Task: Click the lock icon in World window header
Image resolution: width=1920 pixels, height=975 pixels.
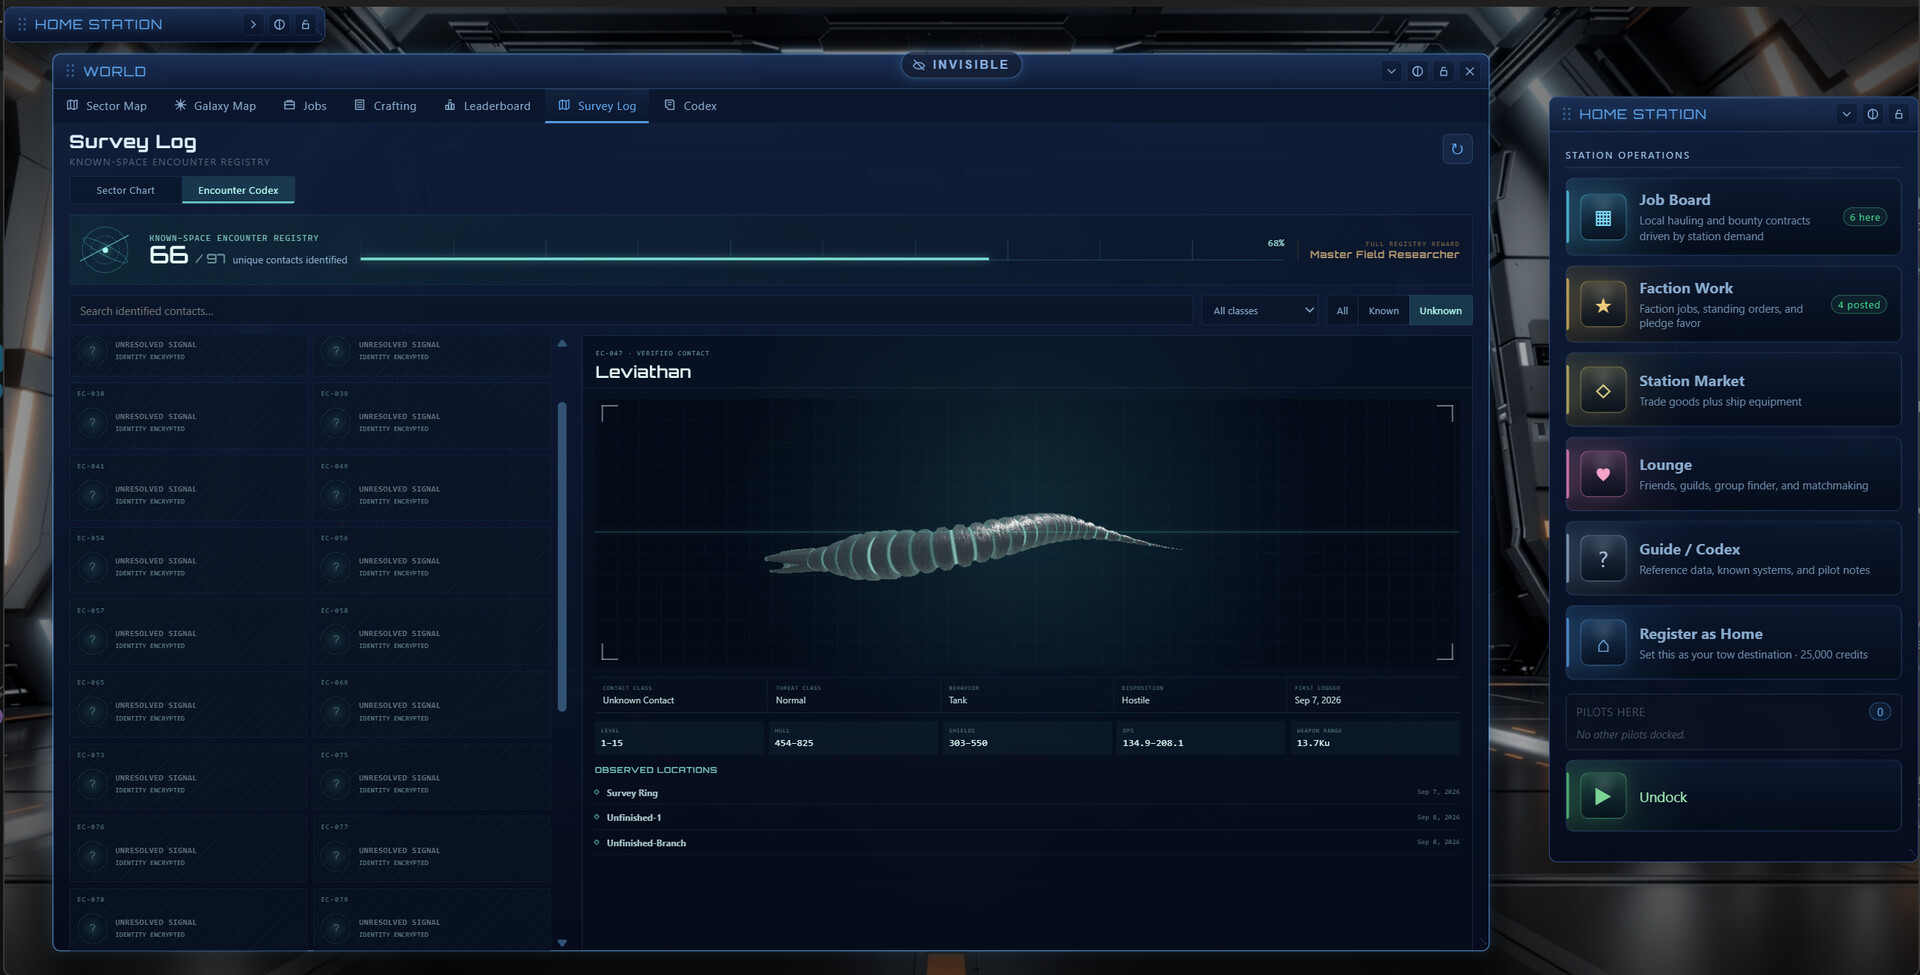Action: [x=1443, y=71]
